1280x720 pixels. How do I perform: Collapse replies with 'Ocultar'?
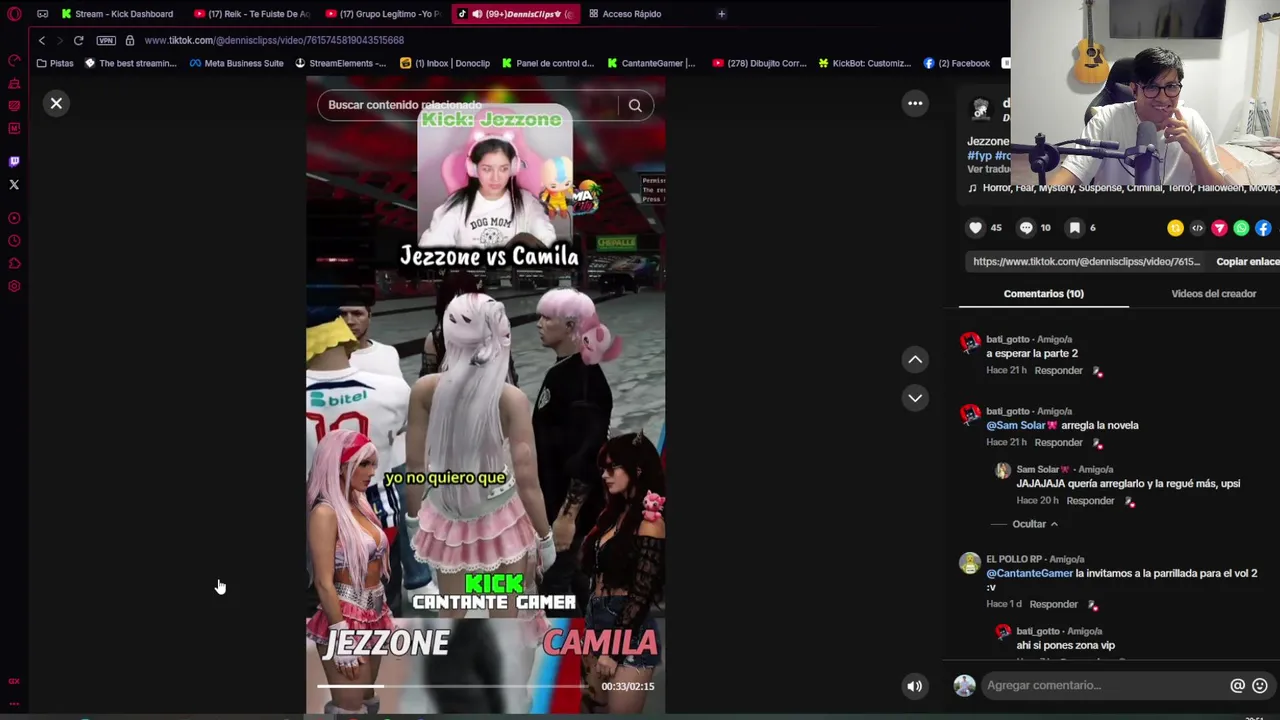pyautogui.click(x=1034, y=524)
